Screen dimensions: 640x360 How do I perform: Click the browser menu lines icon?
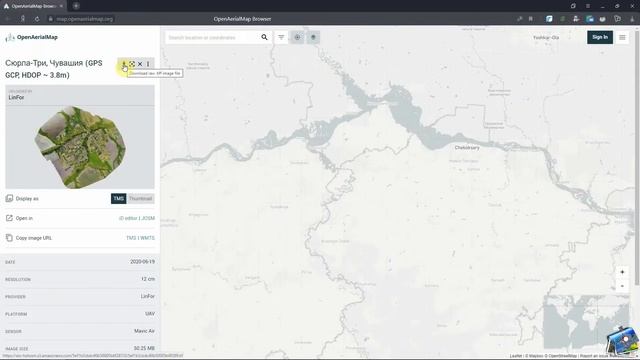(x=588, y=6)
